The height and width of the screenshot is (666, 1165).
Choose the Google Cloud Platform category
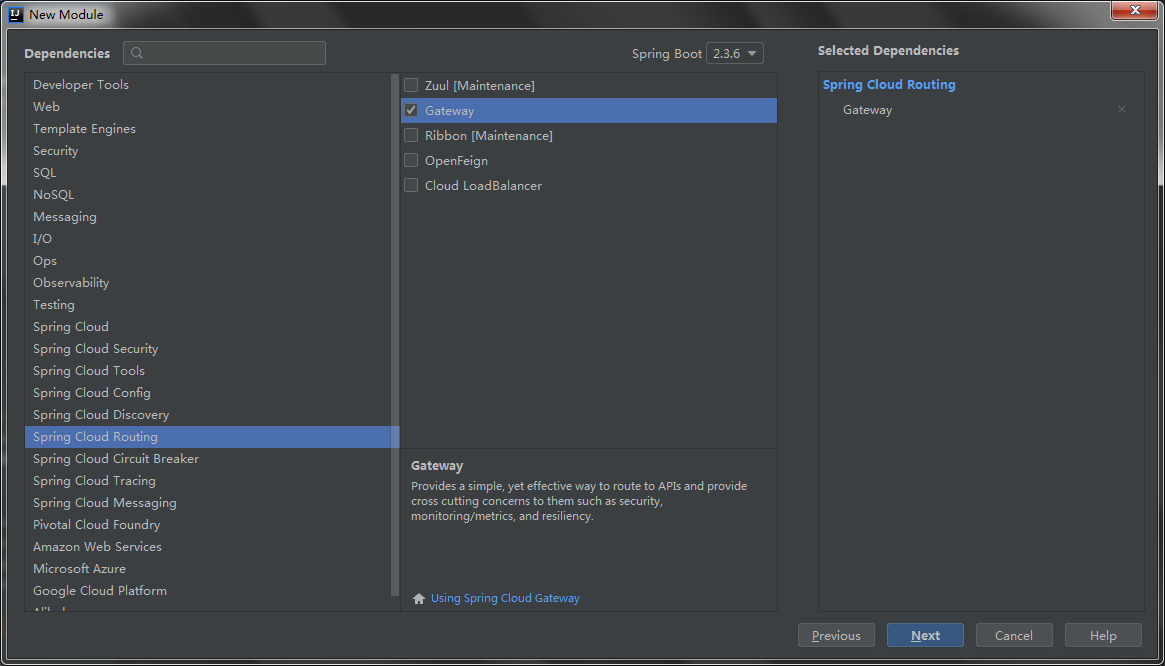208,591
